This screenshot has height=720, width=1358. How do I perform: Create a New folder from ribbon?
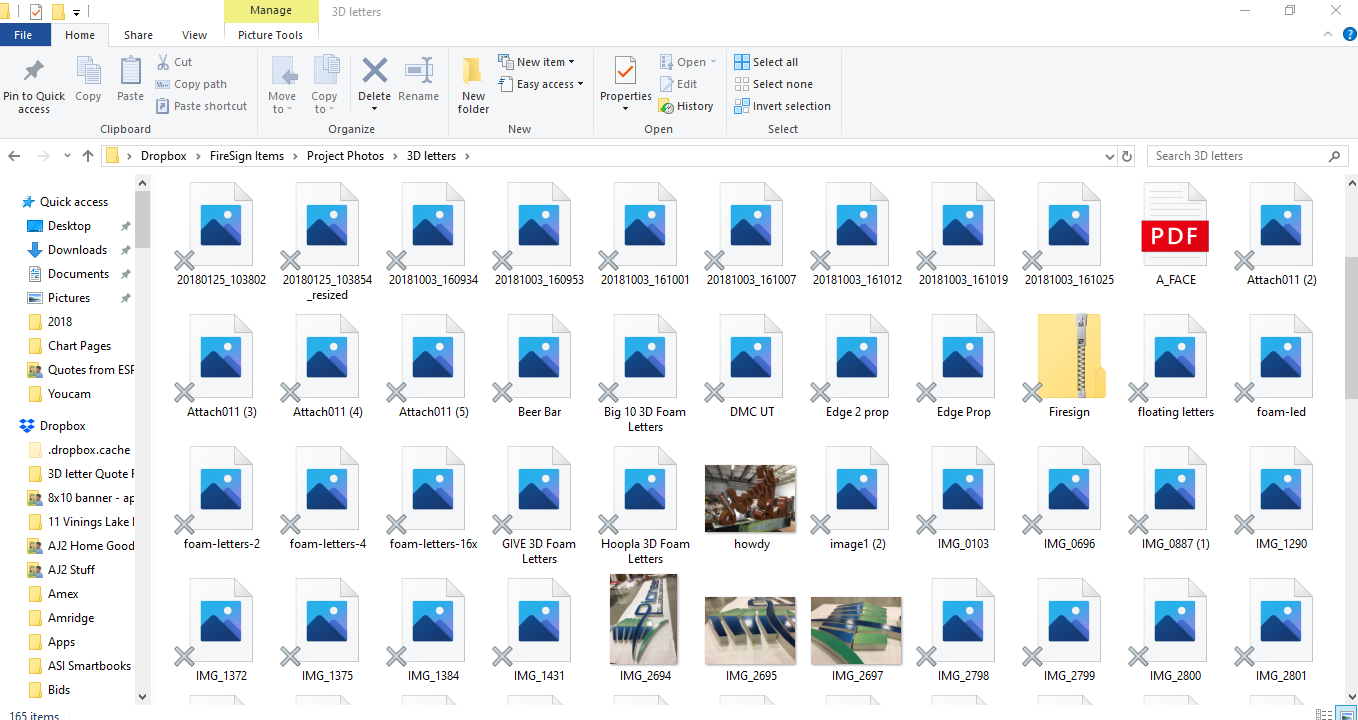[x=473, y=85]
